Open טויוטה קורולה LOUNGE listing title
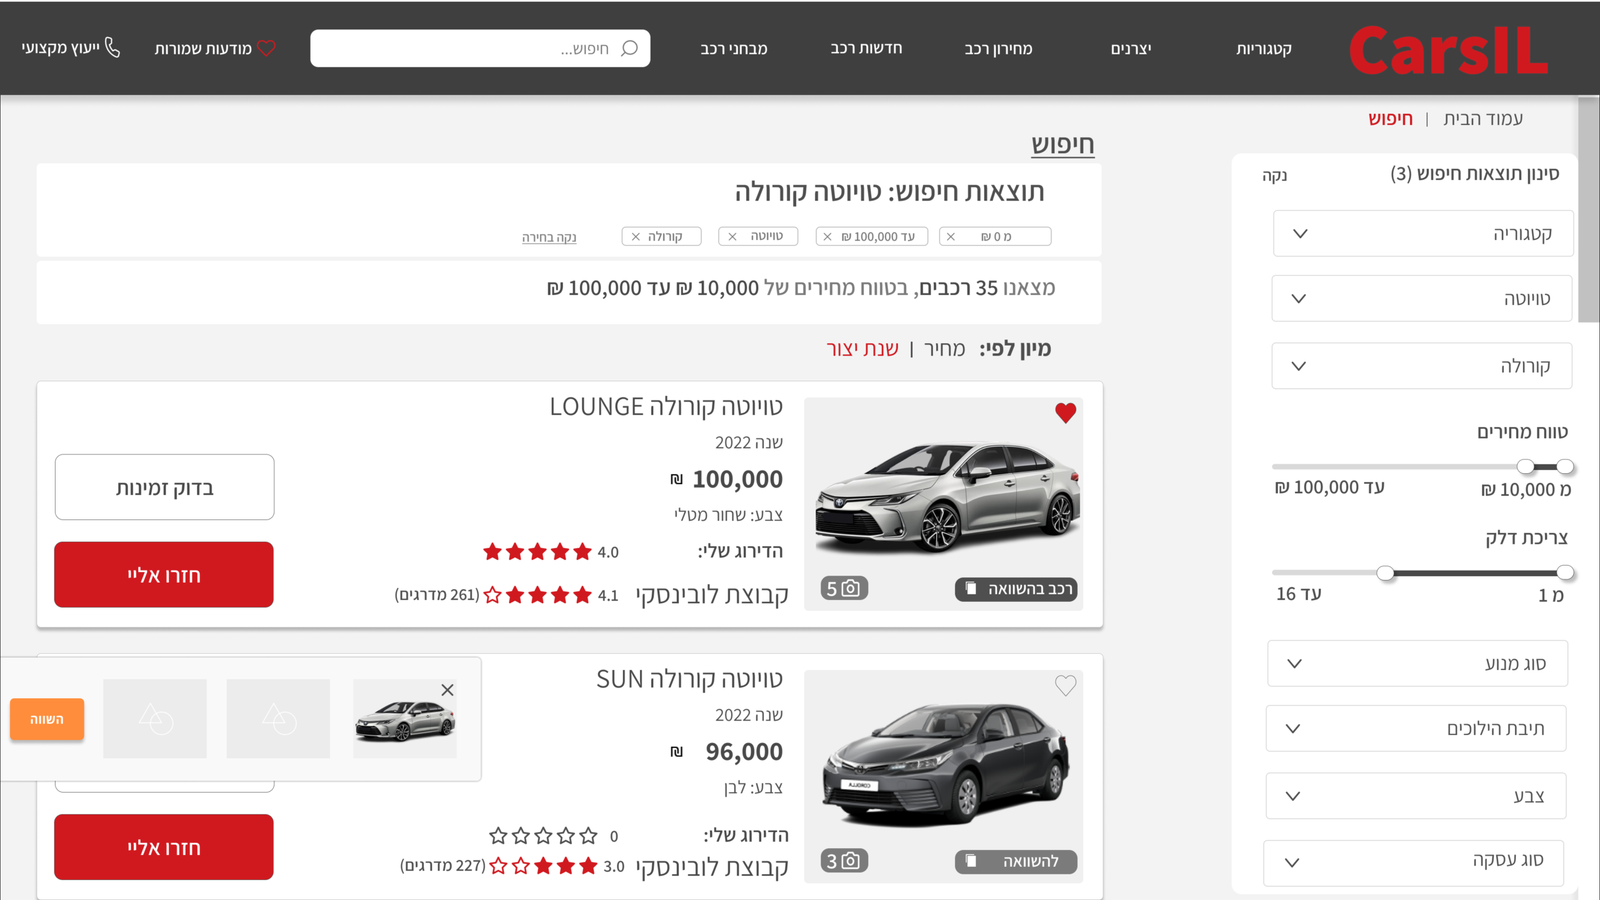The height and width of the screenshot is (900, 1600). pyautogui.click(x=666, y=406)
